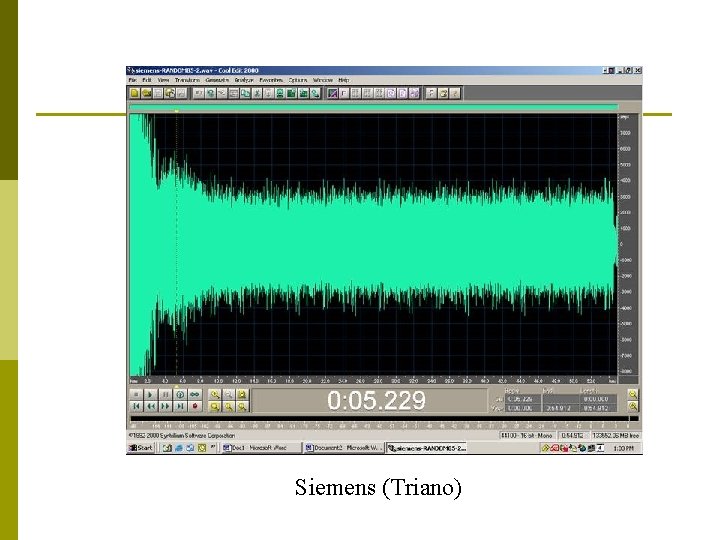Click the Go to Beginning transport button
The height and width of the screenshot is (540, 720).
[136, 406]
